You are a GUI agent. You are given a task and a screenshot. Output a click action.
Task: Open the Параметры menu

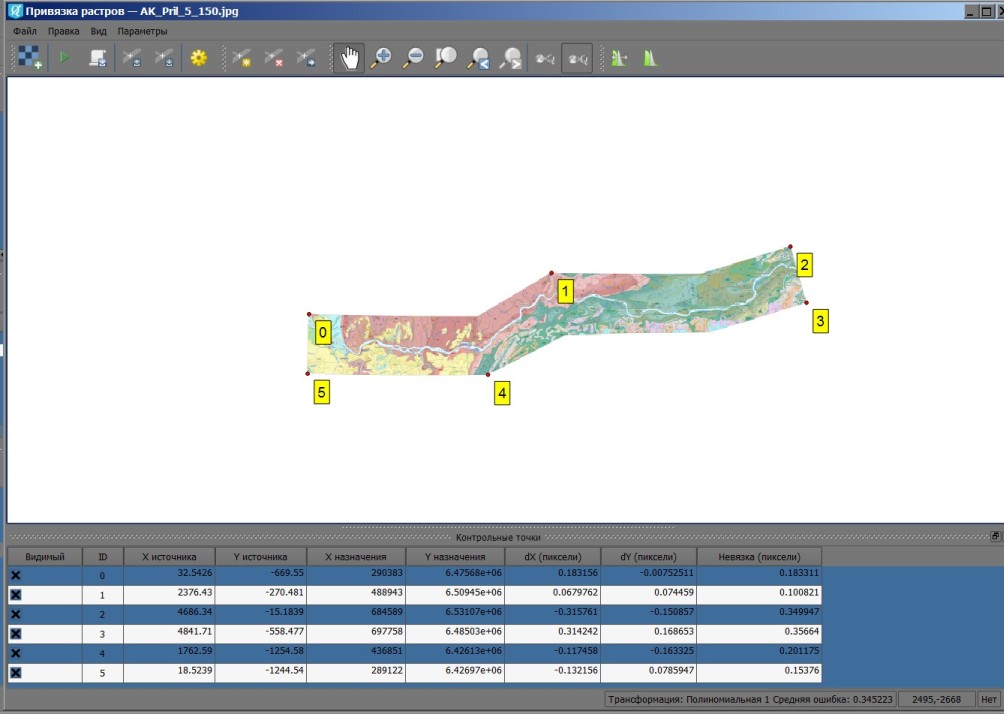click(x=143, y=32)
